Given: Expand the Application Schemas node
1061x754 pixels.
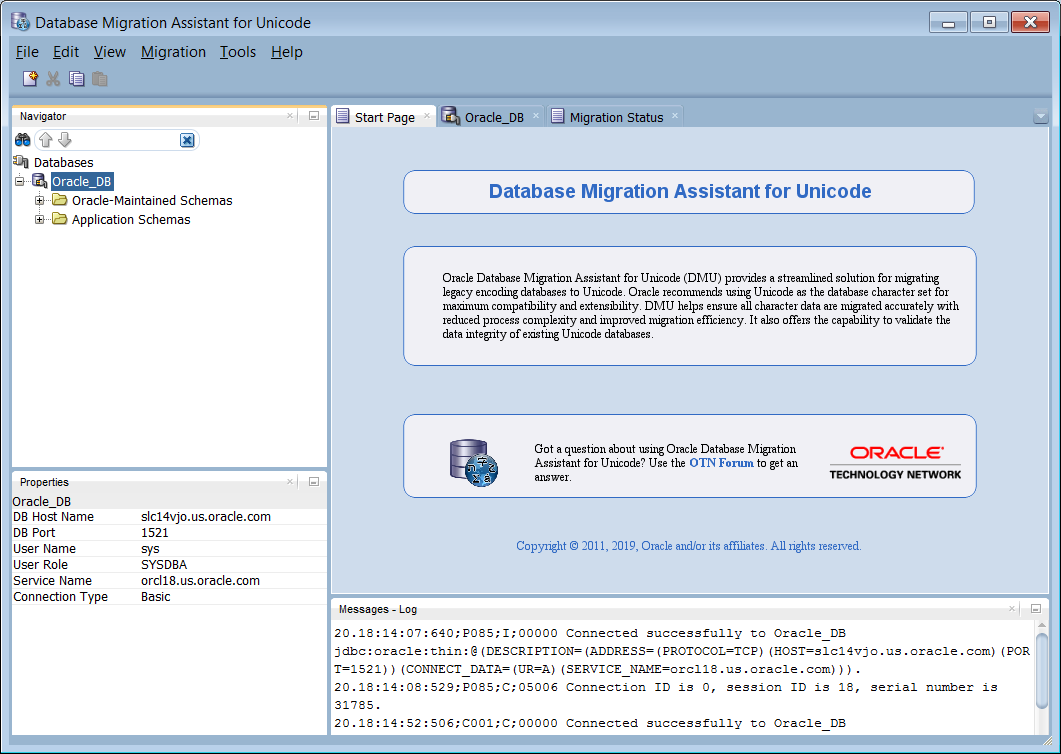Looking at the screenshot, I should [x=39, y=219].
